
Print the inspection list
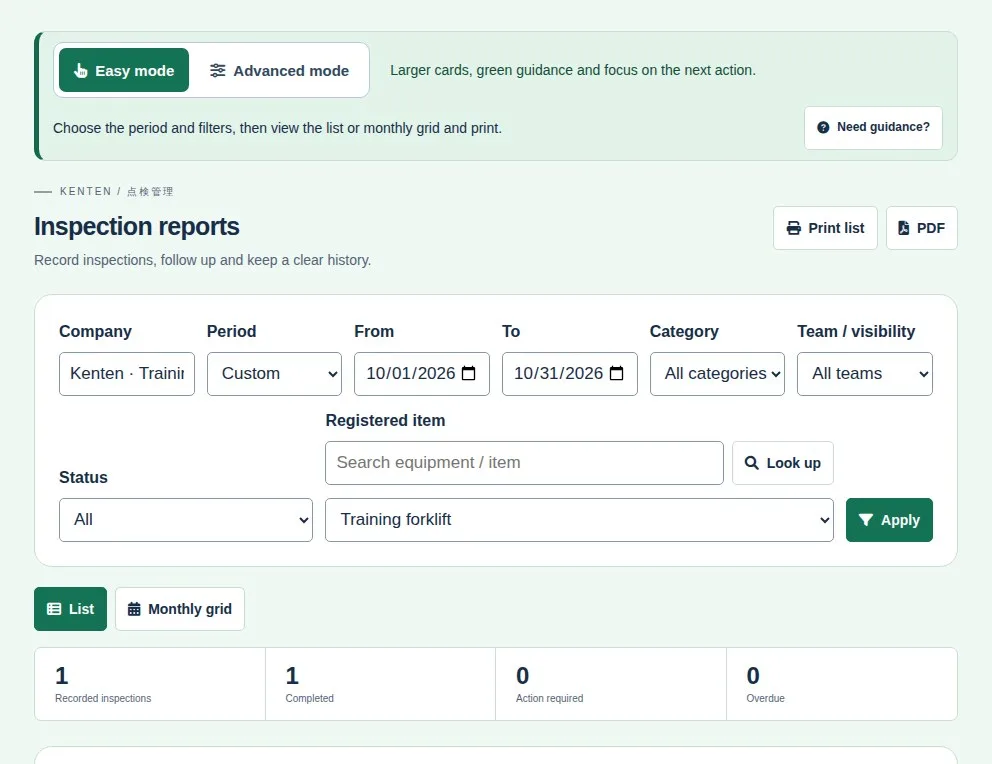click(x=825, y=228)
